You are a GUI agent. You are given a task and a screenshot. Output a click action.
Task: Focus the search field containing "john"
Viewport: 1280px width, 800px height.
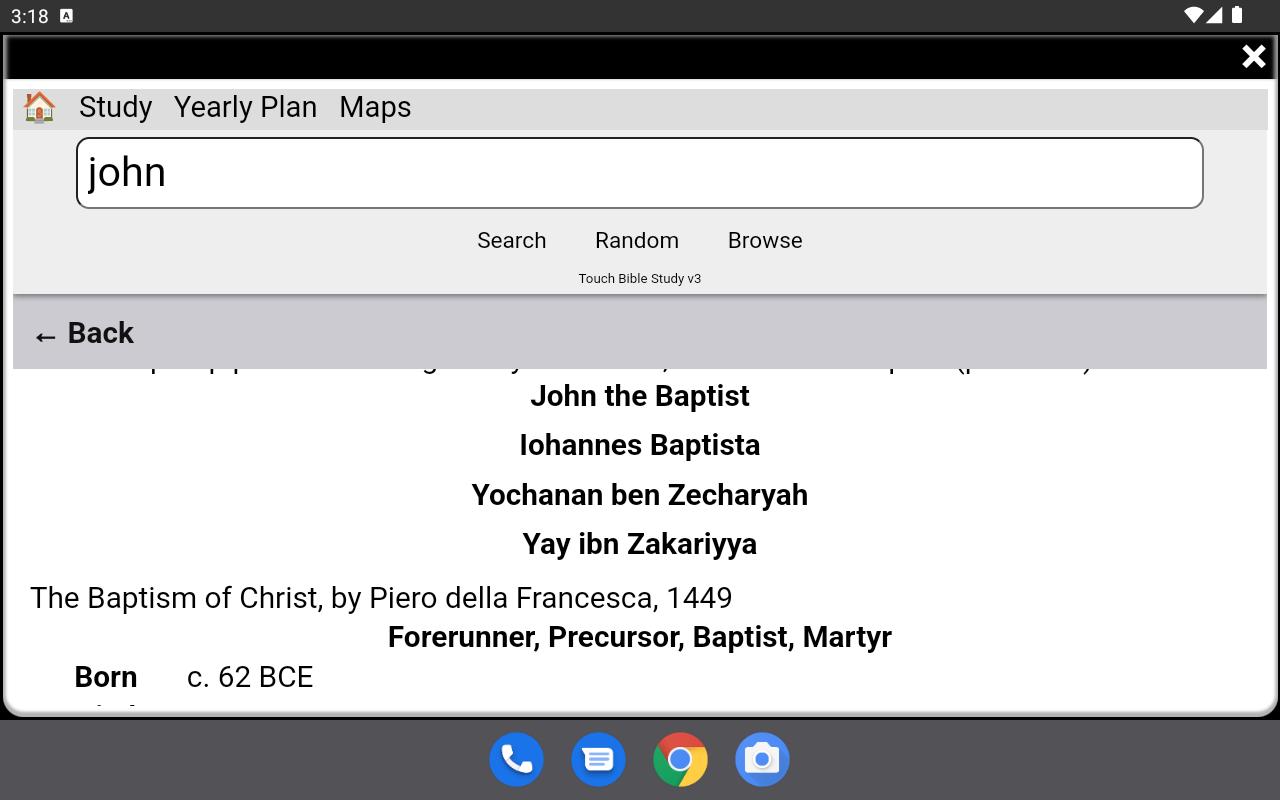640,173
